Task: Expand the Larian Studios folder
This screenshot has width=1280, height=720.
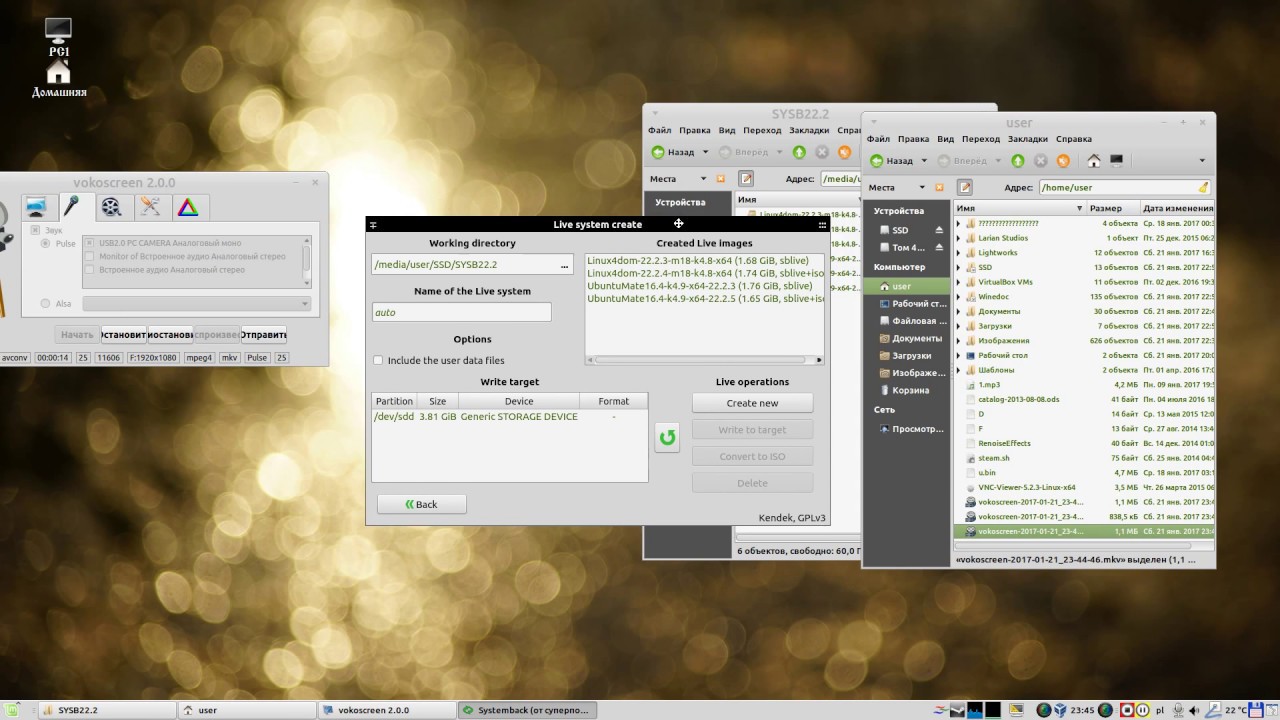Action: [x=958, y=238]
